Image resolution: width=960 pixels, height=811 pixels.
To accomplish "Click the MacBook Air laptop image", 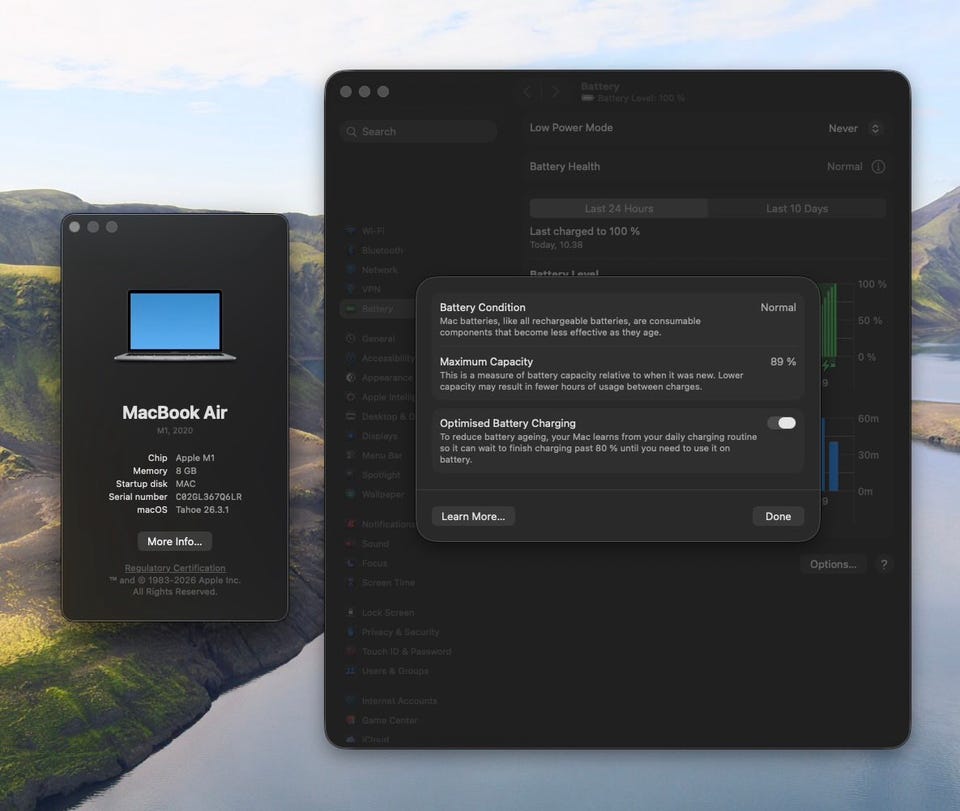I will (175, 326).
